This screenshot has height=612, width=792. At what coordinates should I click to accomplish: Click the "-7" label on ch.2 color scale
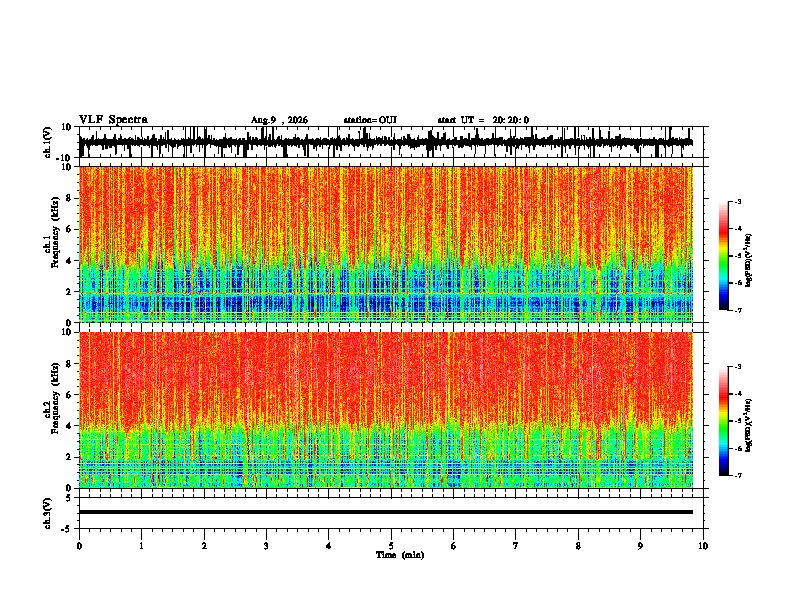(x=738, y=476)
